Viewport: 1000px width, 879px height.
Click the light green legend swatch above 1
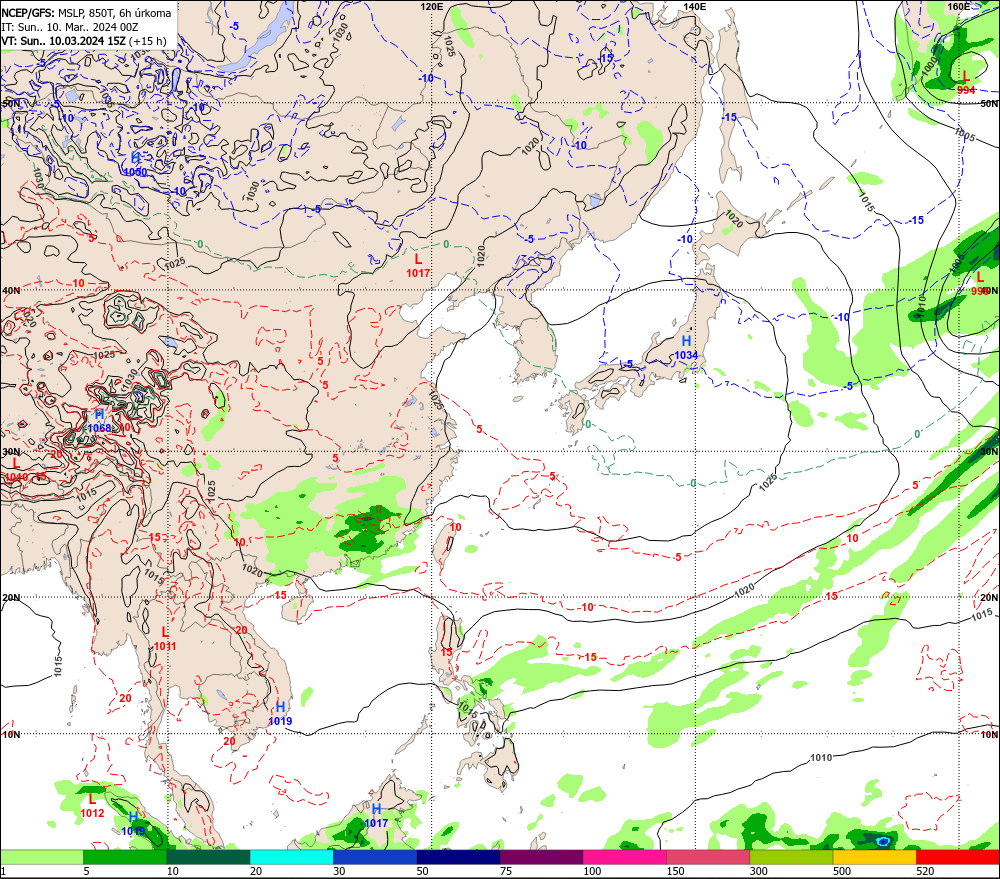coord(41,857)
